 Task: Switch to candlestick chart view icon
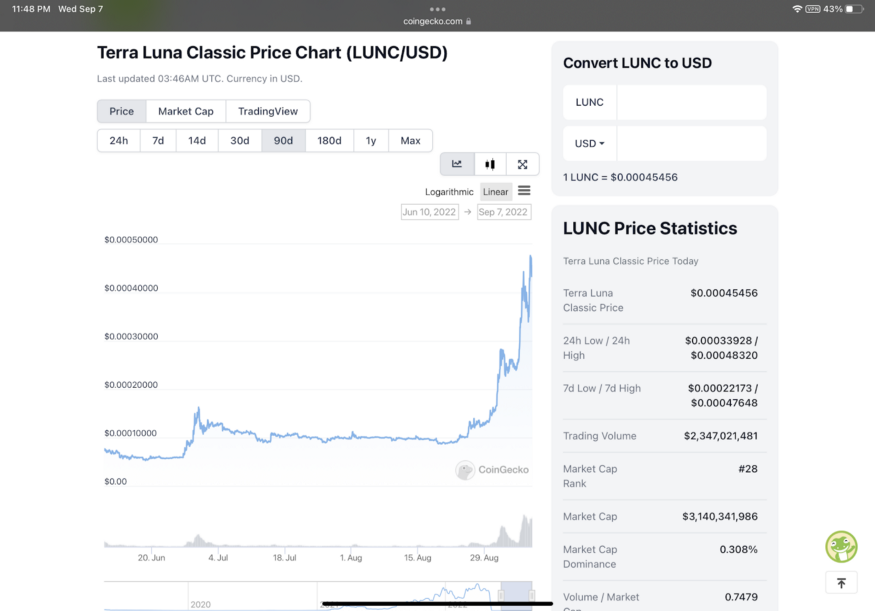pos(490,164)
